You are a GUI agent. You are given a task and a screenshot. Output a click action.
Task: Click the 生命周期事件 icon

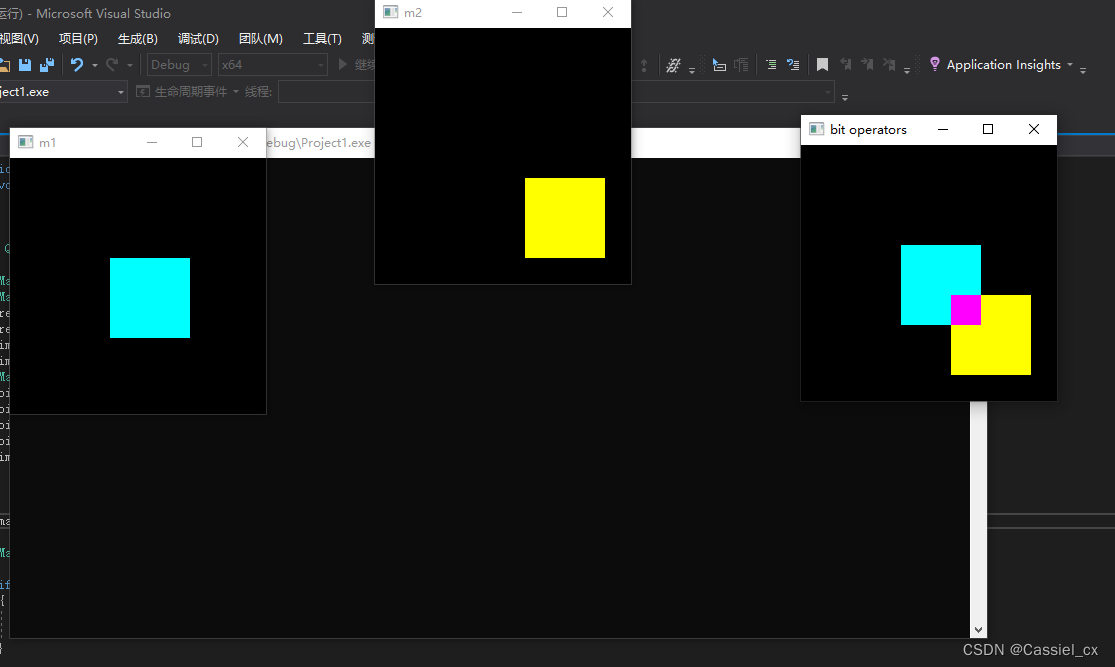click(x=143, y=92)
